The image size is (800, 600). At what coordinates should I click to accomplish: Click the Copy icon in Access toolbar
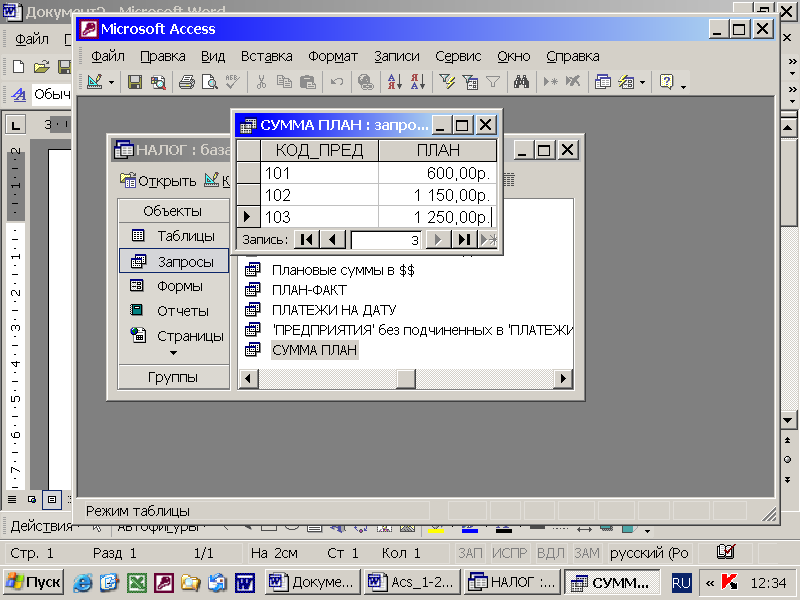coord(284,82)
